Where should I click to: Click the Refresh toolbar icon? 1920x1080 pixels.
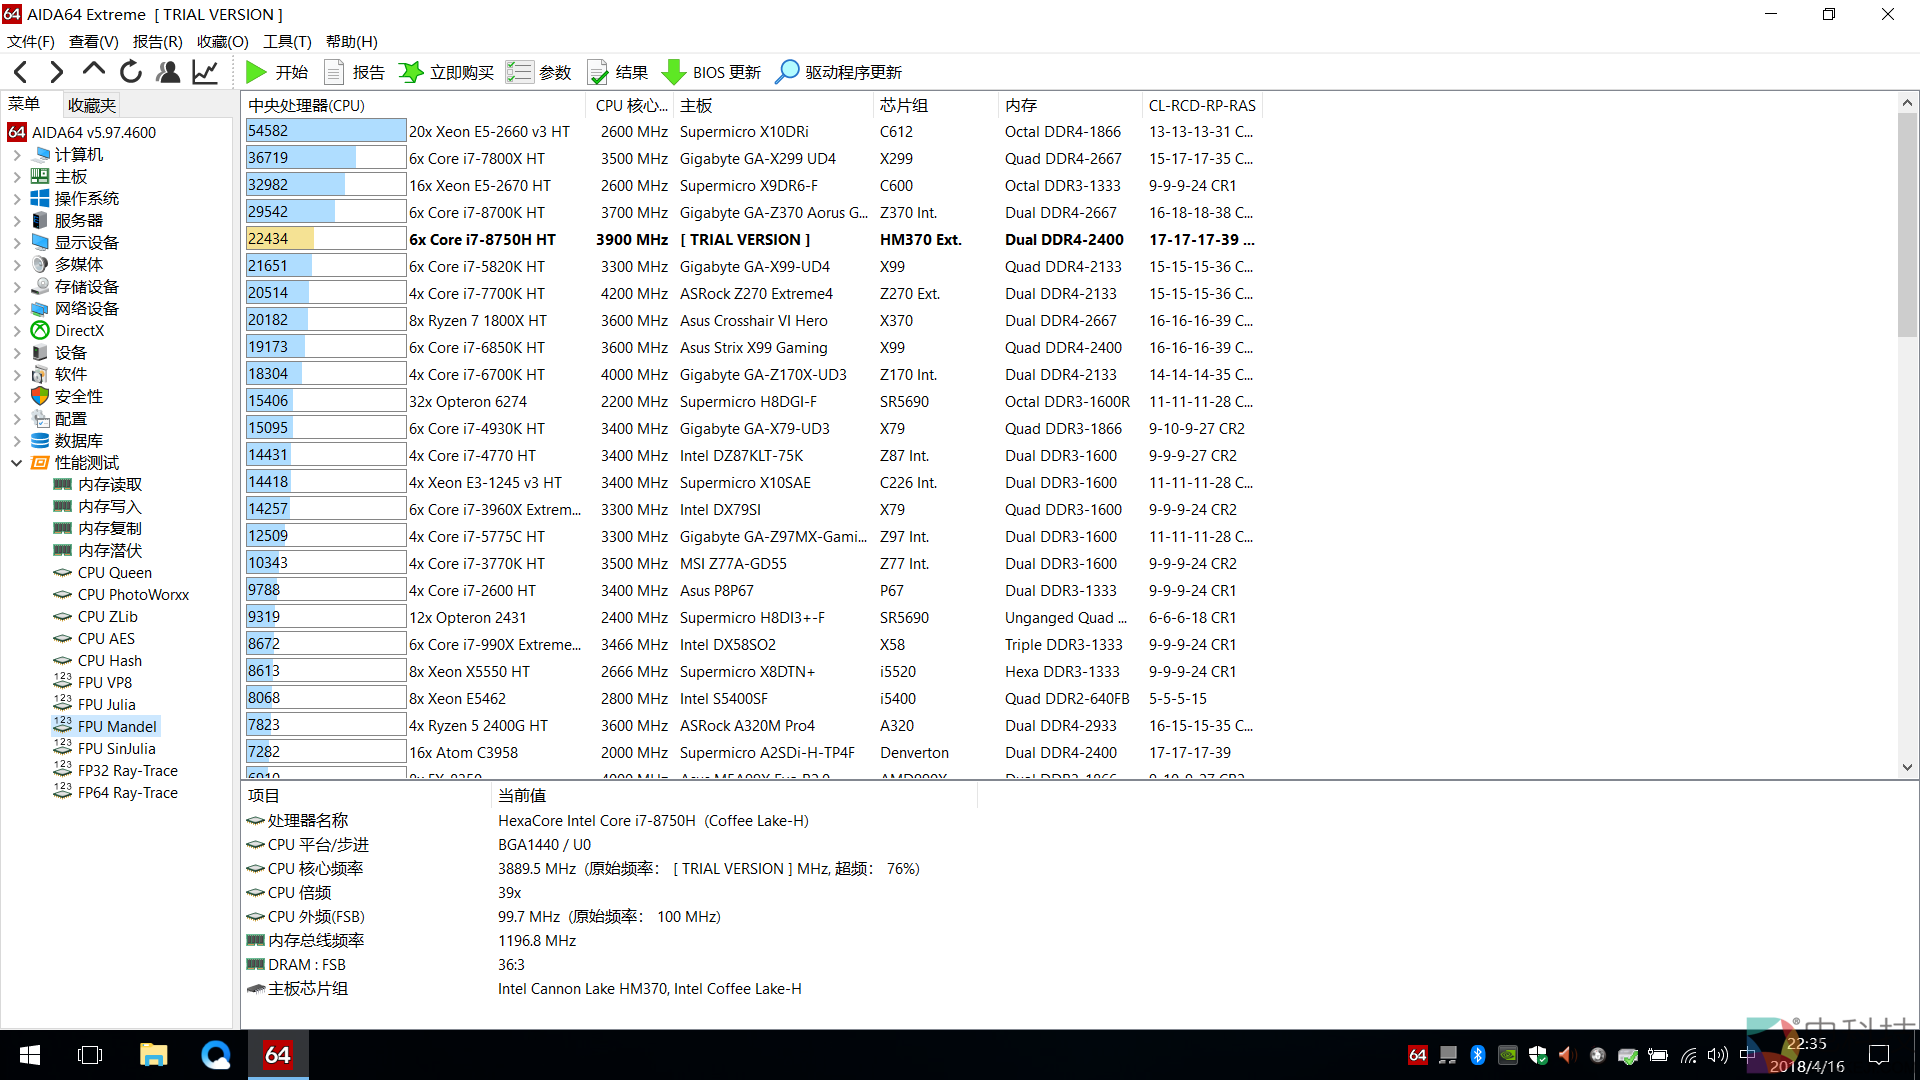tap(131, 72)
